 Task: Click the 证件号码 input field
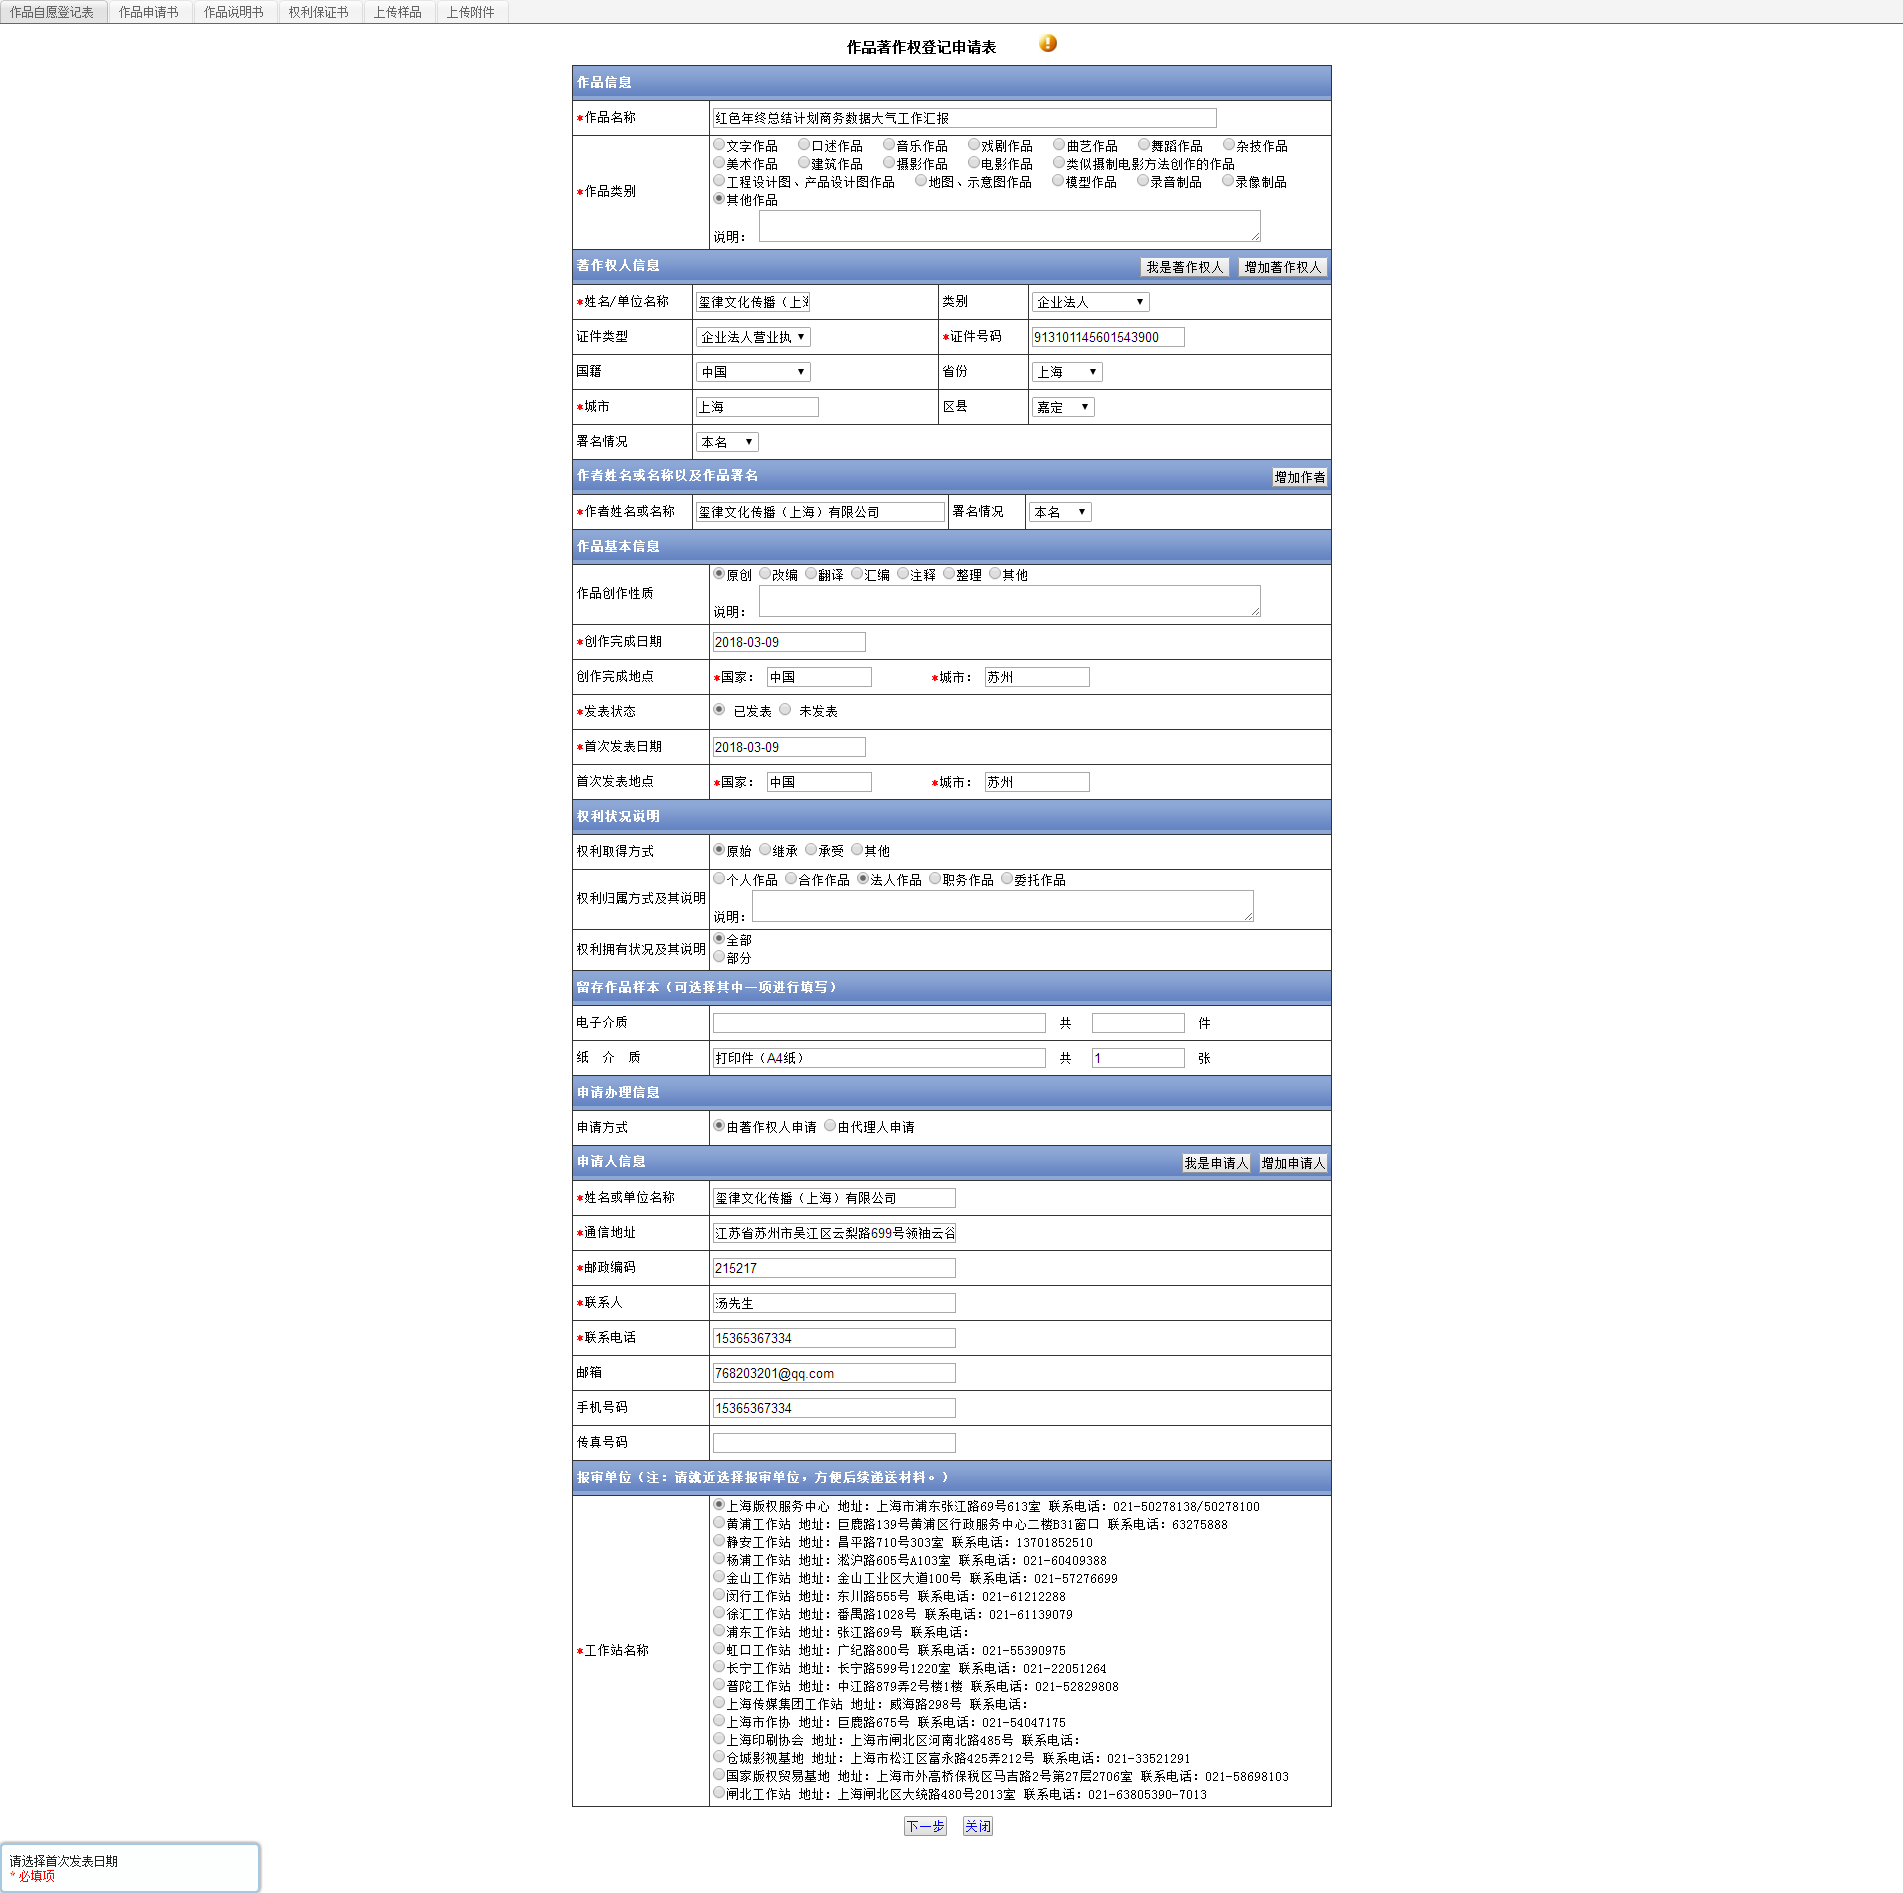coord(1108,337)
